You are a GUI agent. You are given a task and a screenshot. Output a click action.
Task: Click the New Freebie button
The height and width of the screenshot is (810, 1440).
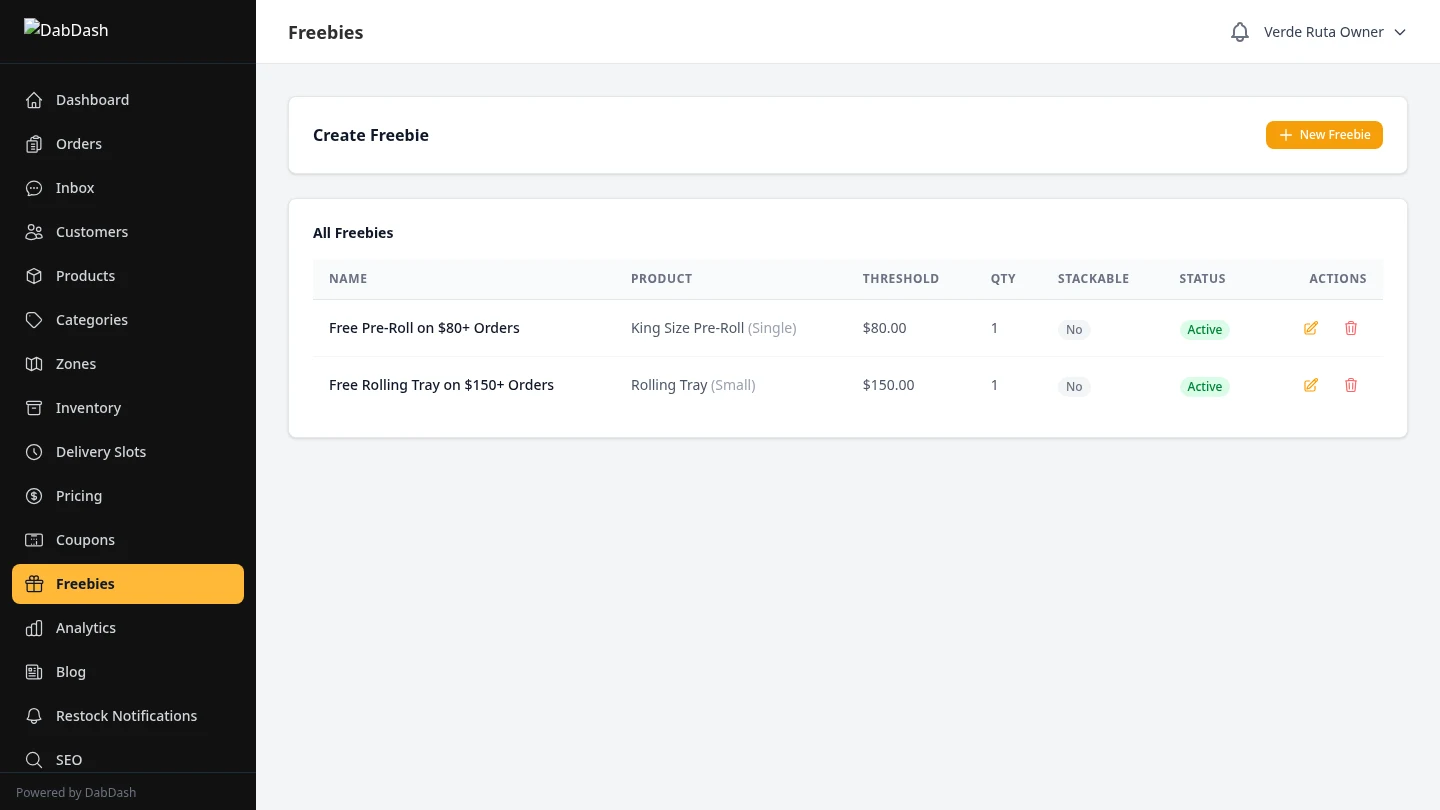(x=1324, y=134)
